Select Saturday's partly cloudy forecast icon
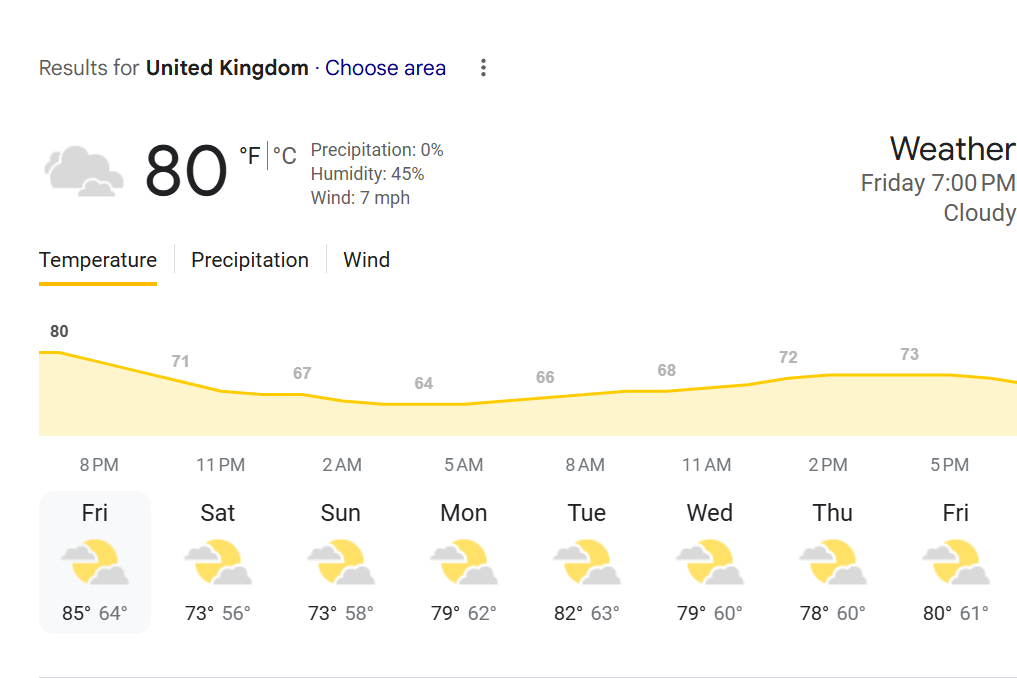Image resolution: width=1017 pixels, height=678 pixels. (x=218, y=562)
